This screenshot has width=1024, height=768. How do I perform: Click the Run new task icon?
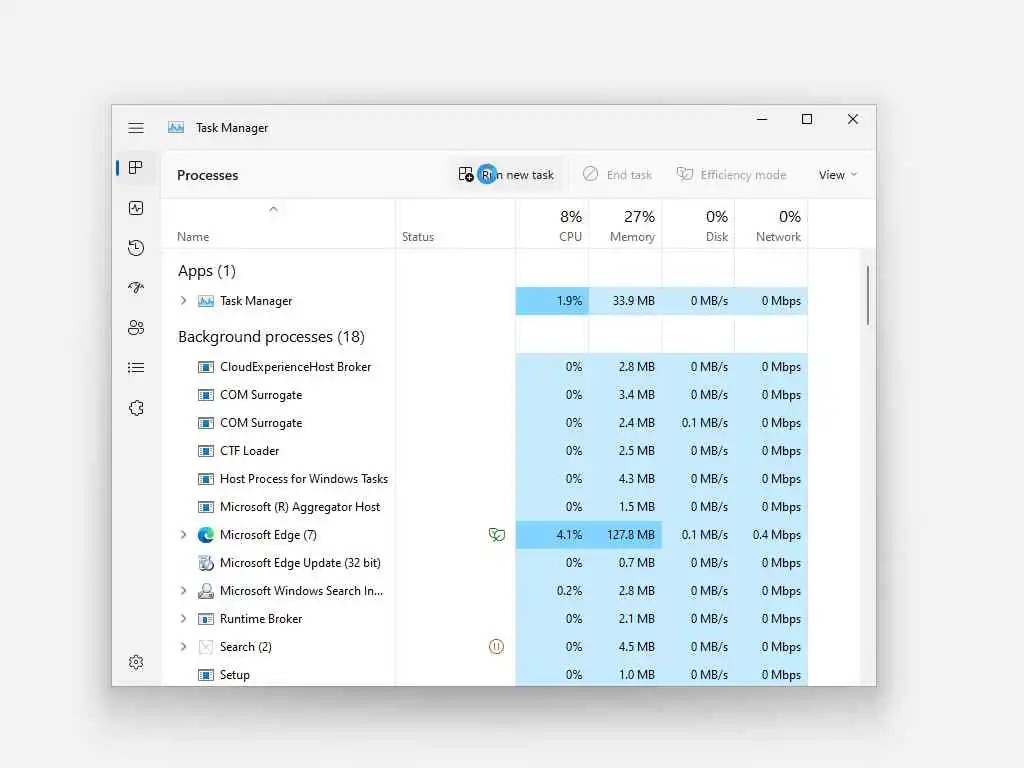pyautogui.click(x=466, y=174)
